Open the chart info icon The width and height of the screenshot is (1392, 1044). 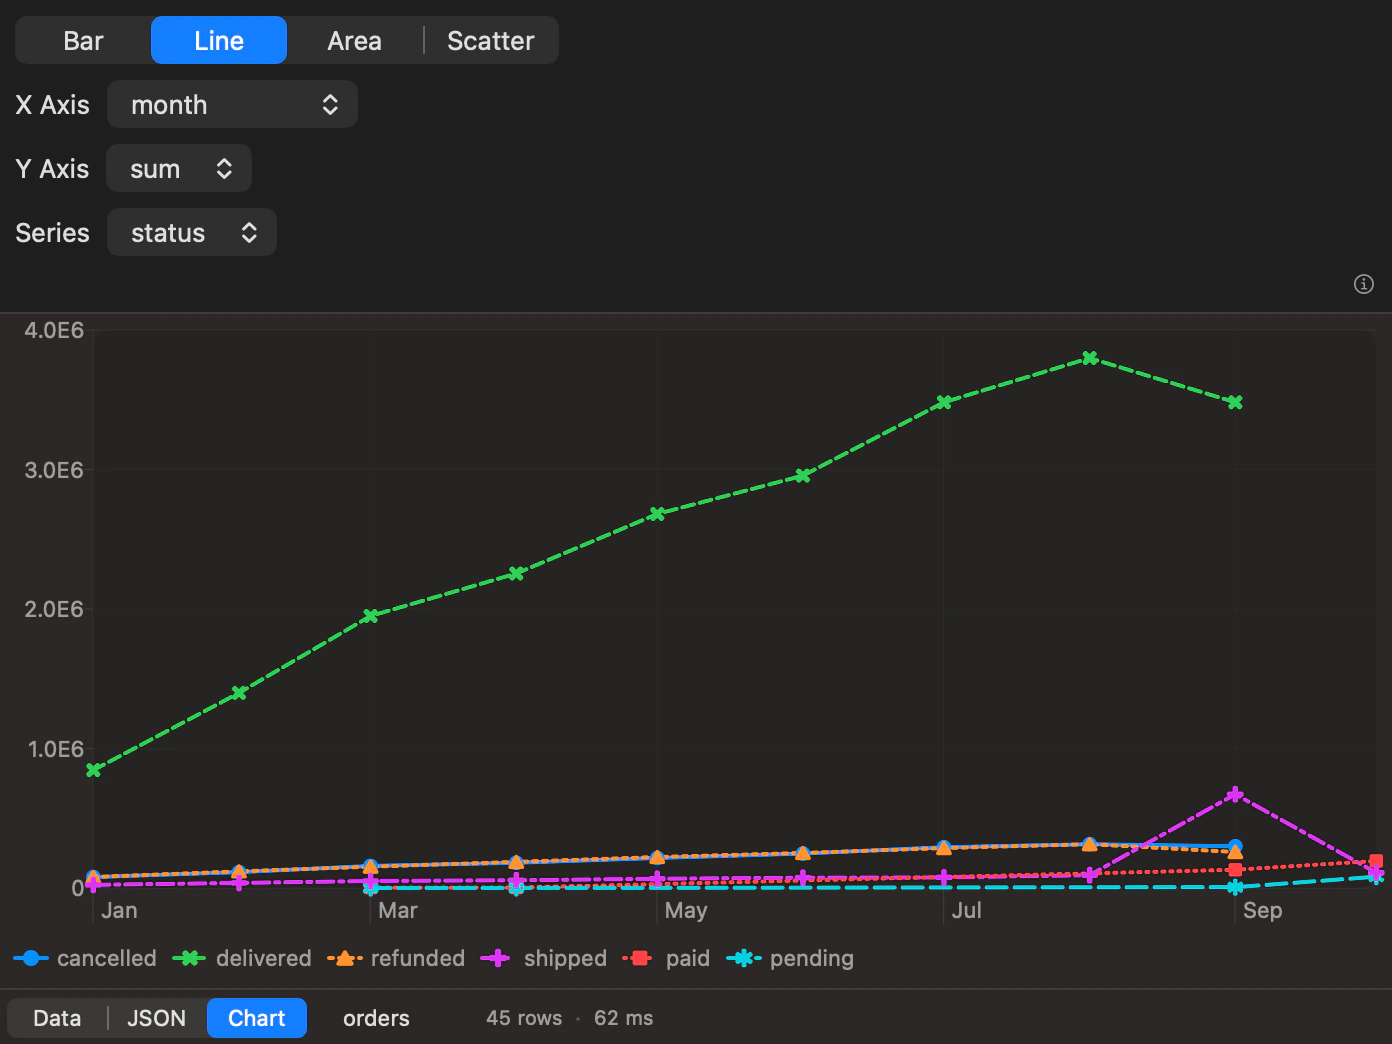click(1363, 284)
